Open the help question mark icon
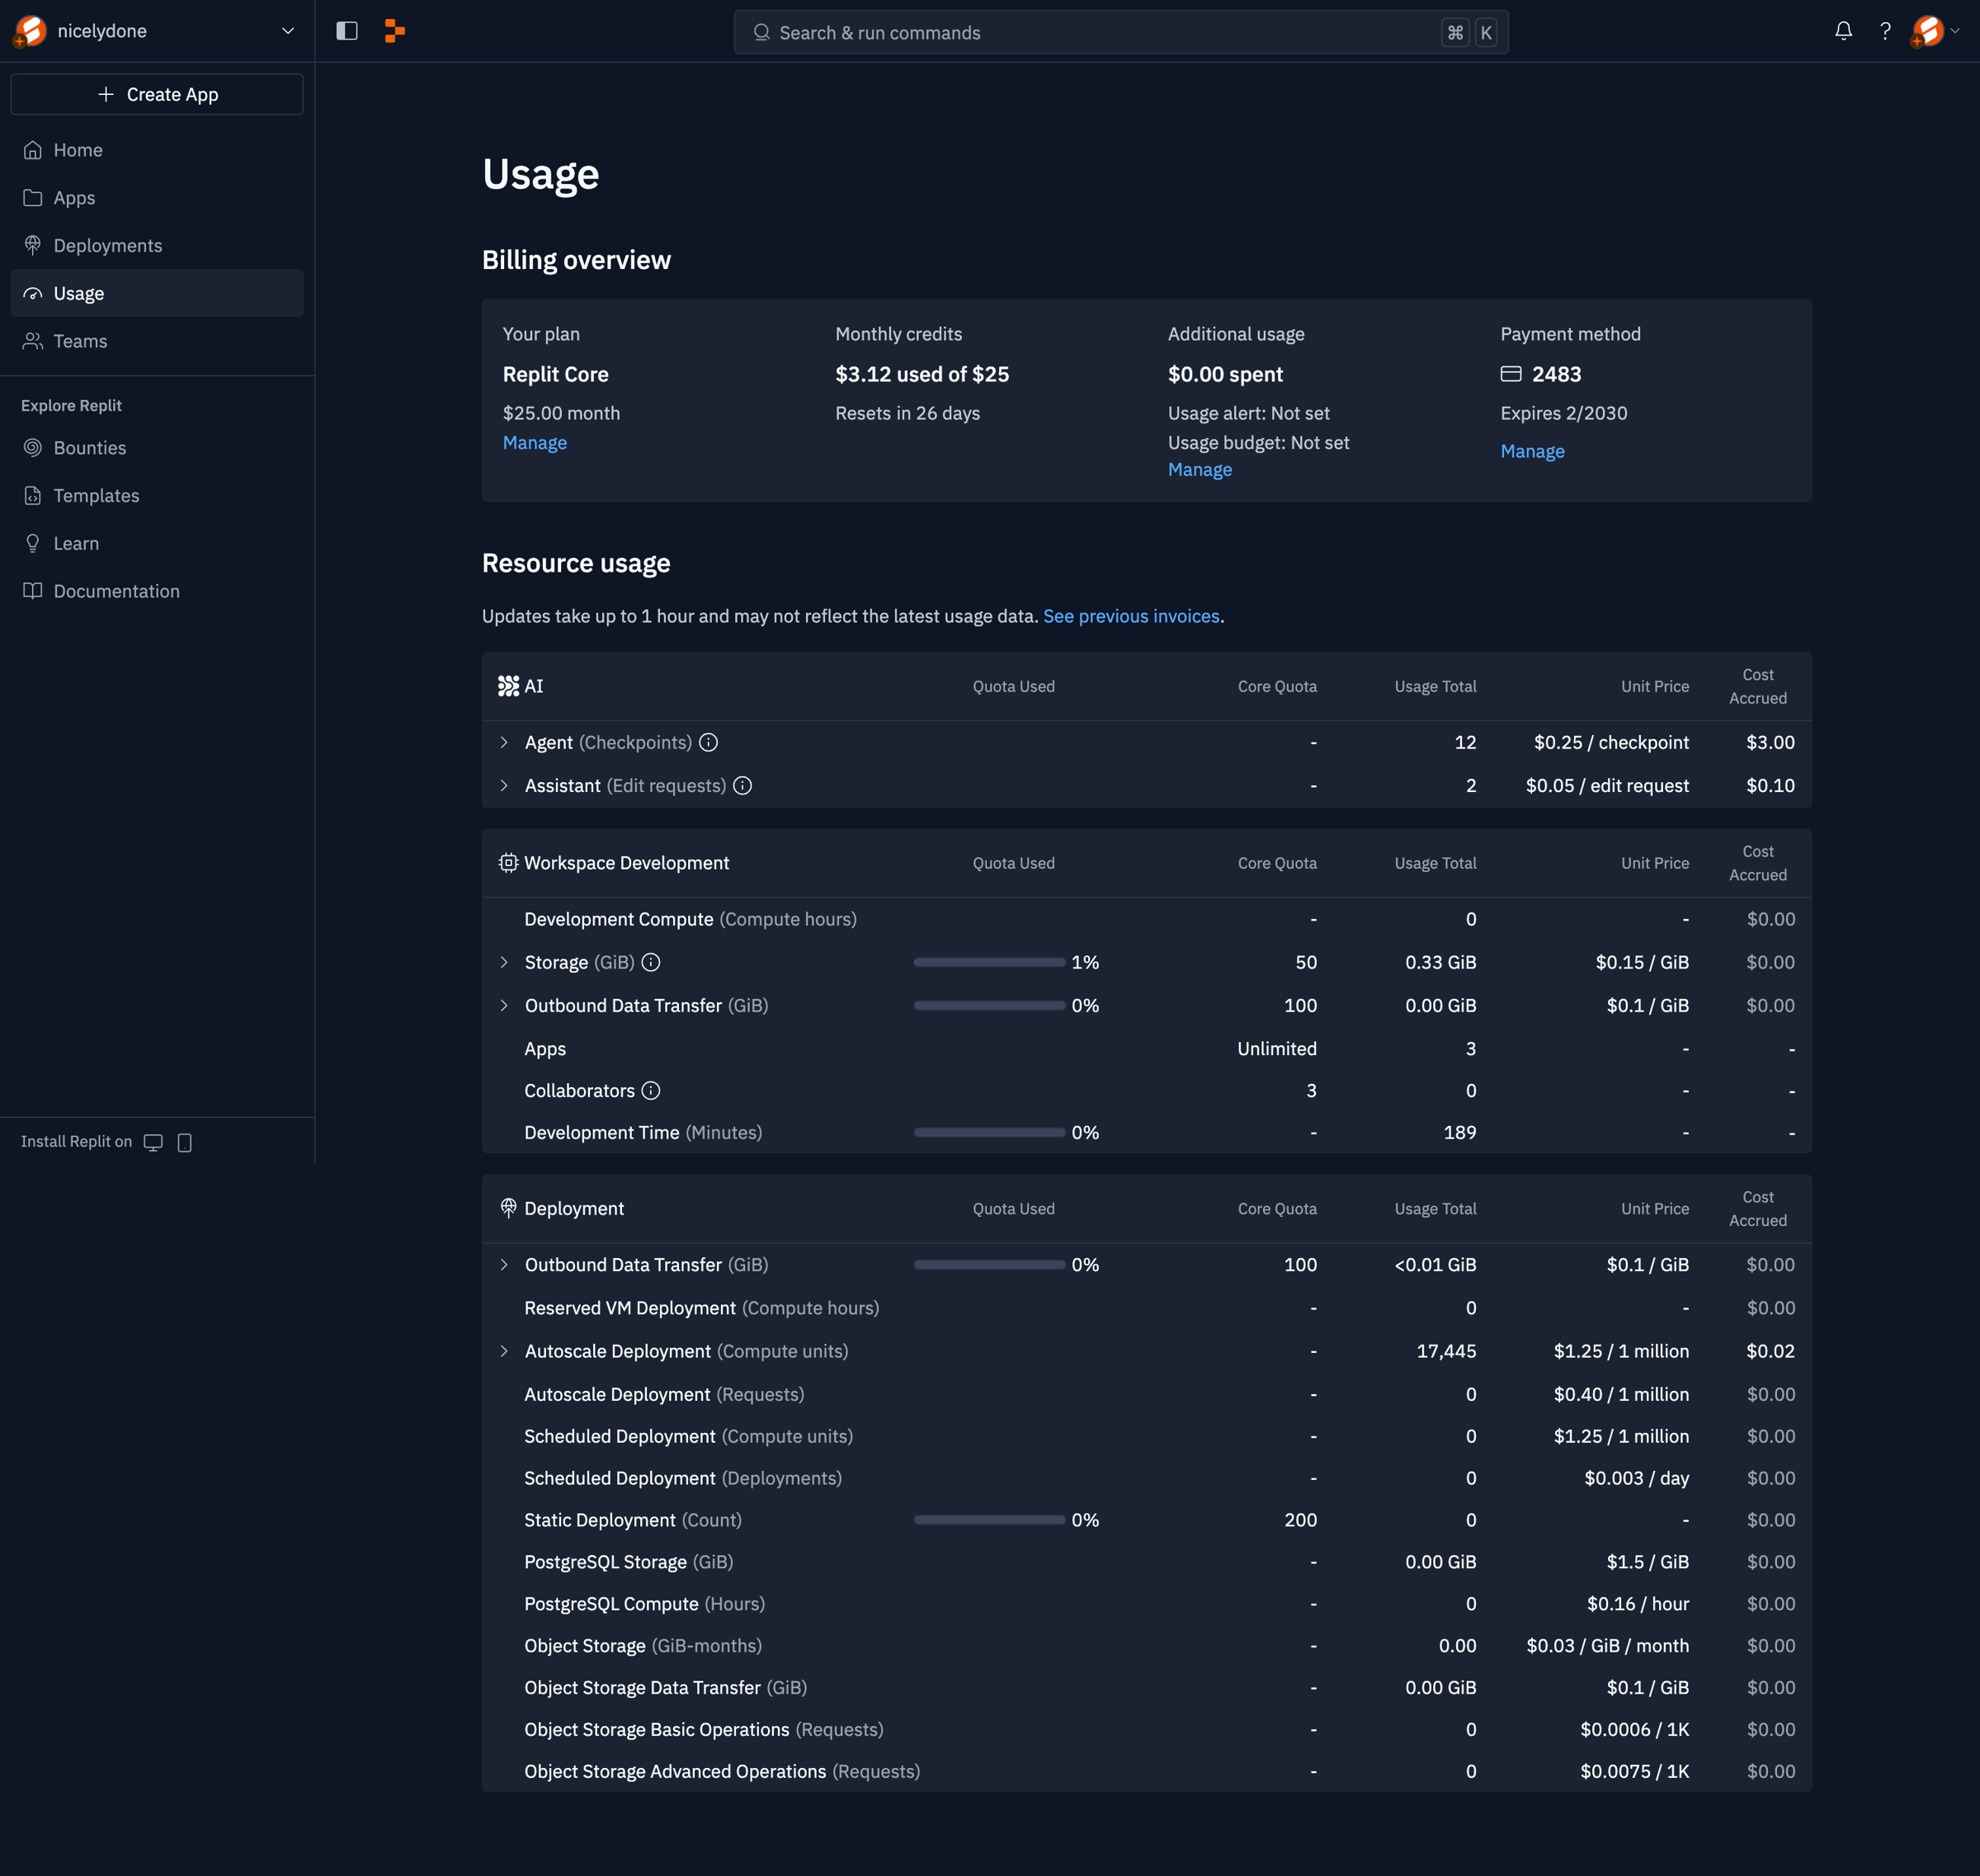 1885,31
